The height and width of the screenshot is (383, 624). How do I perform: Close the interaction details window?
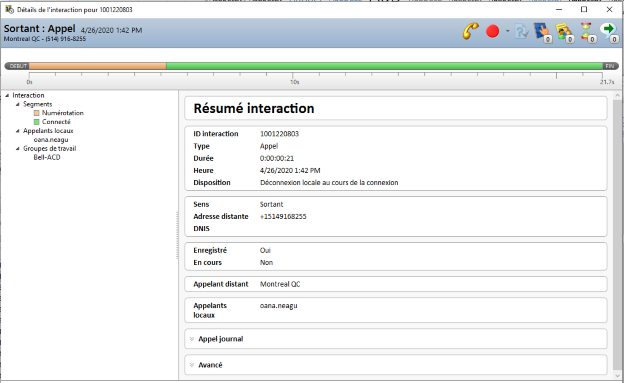point(609,9)
